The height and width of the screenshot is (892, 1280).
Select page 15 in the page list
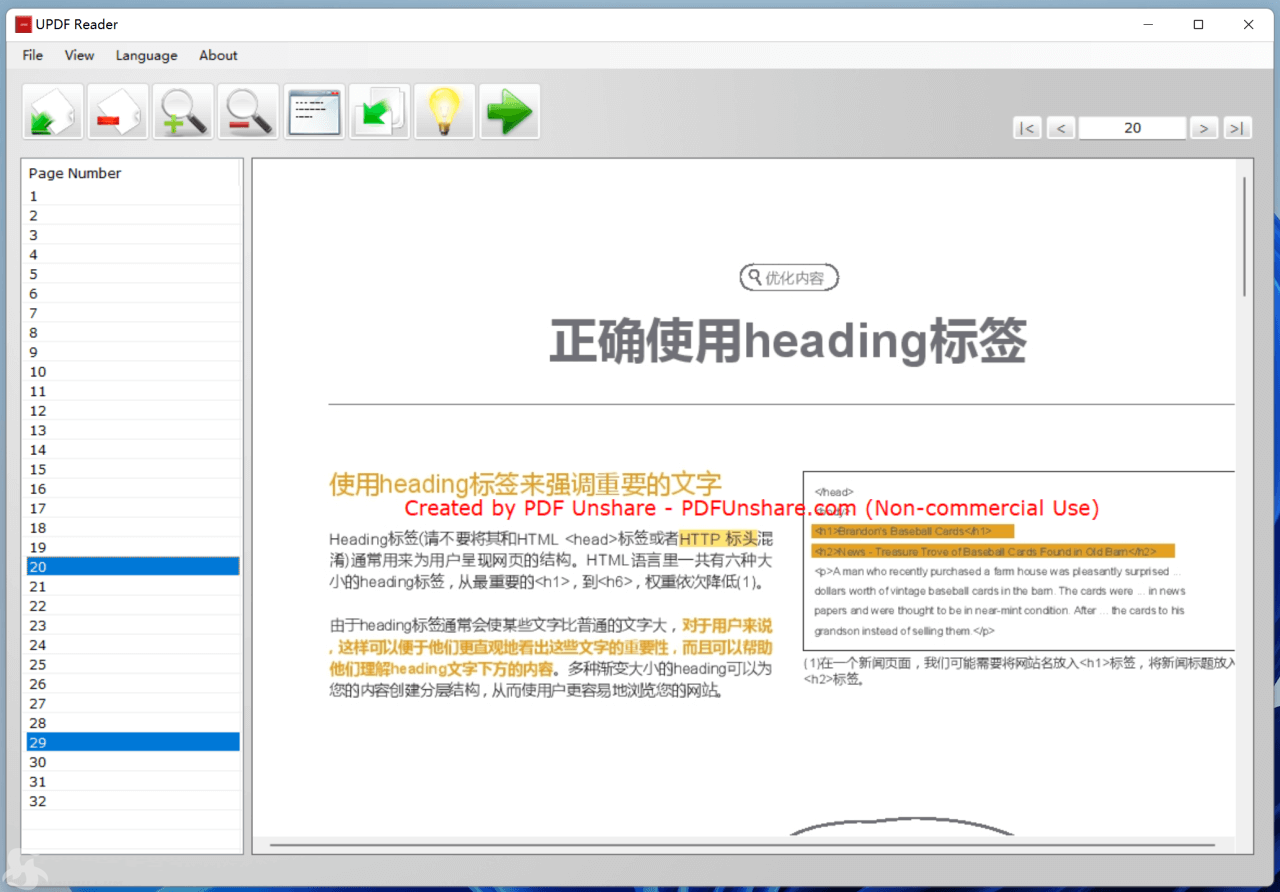click(133, 469)
